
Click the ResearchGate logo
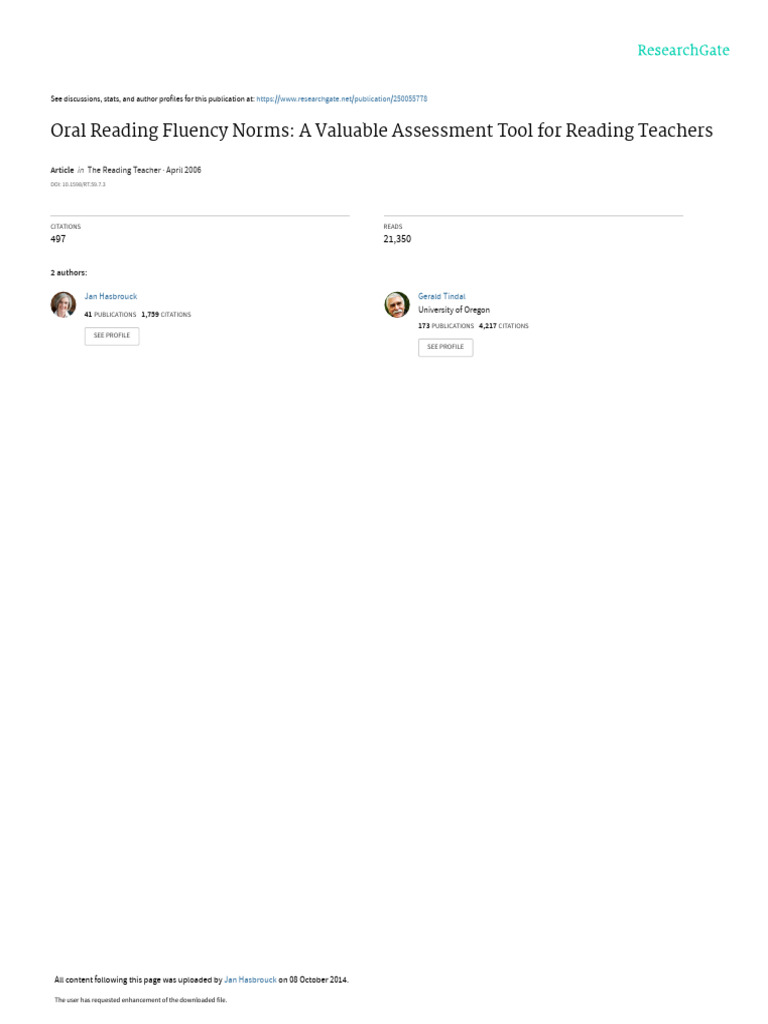[683, 50]
